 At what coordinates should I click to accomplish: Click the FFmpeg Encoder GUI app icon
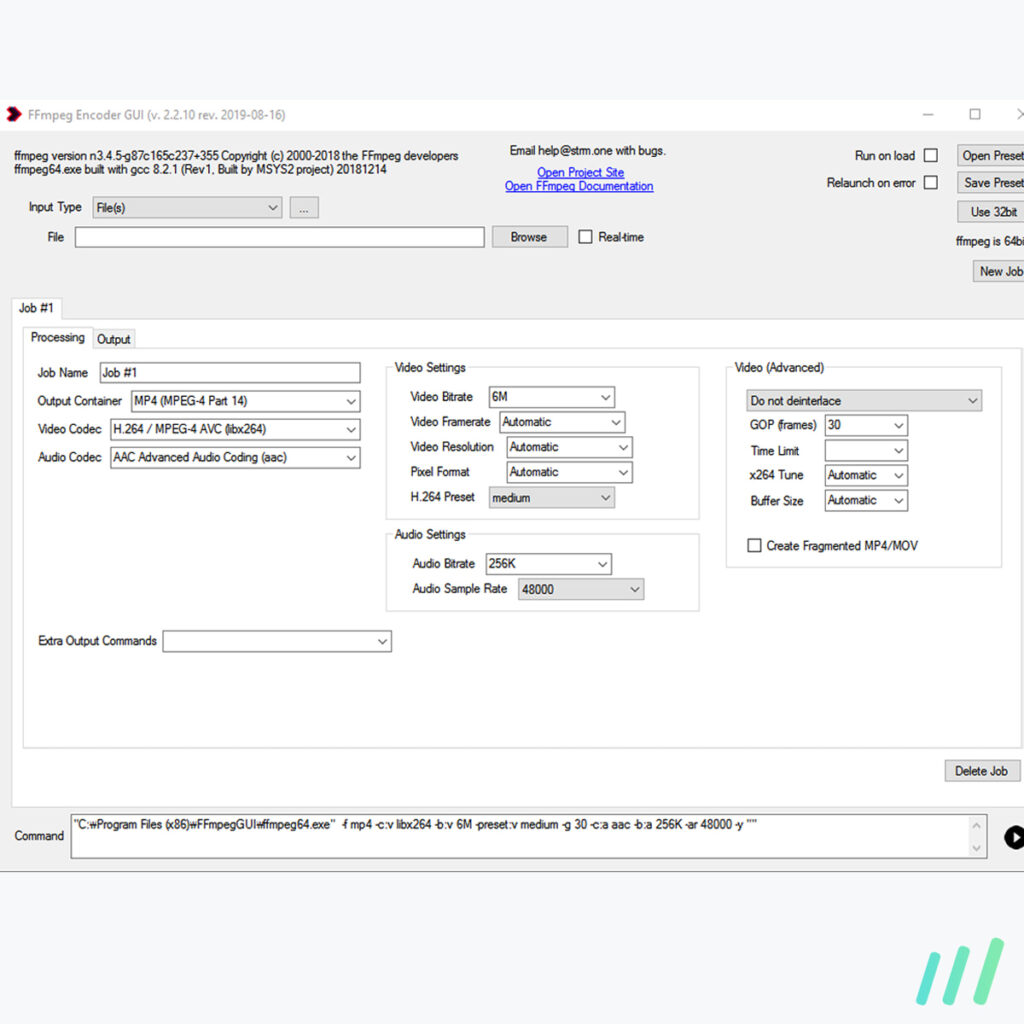[x=14, y=114]
